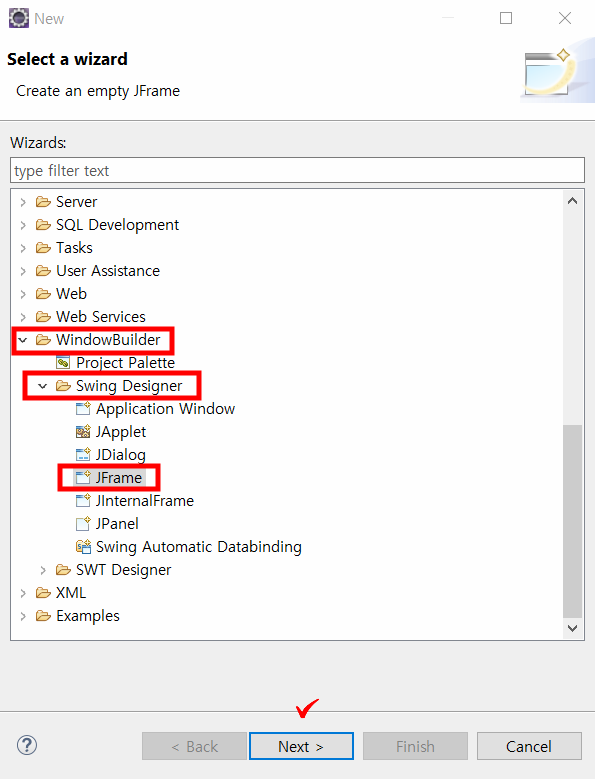Expand the Tasks tree node

23,248
